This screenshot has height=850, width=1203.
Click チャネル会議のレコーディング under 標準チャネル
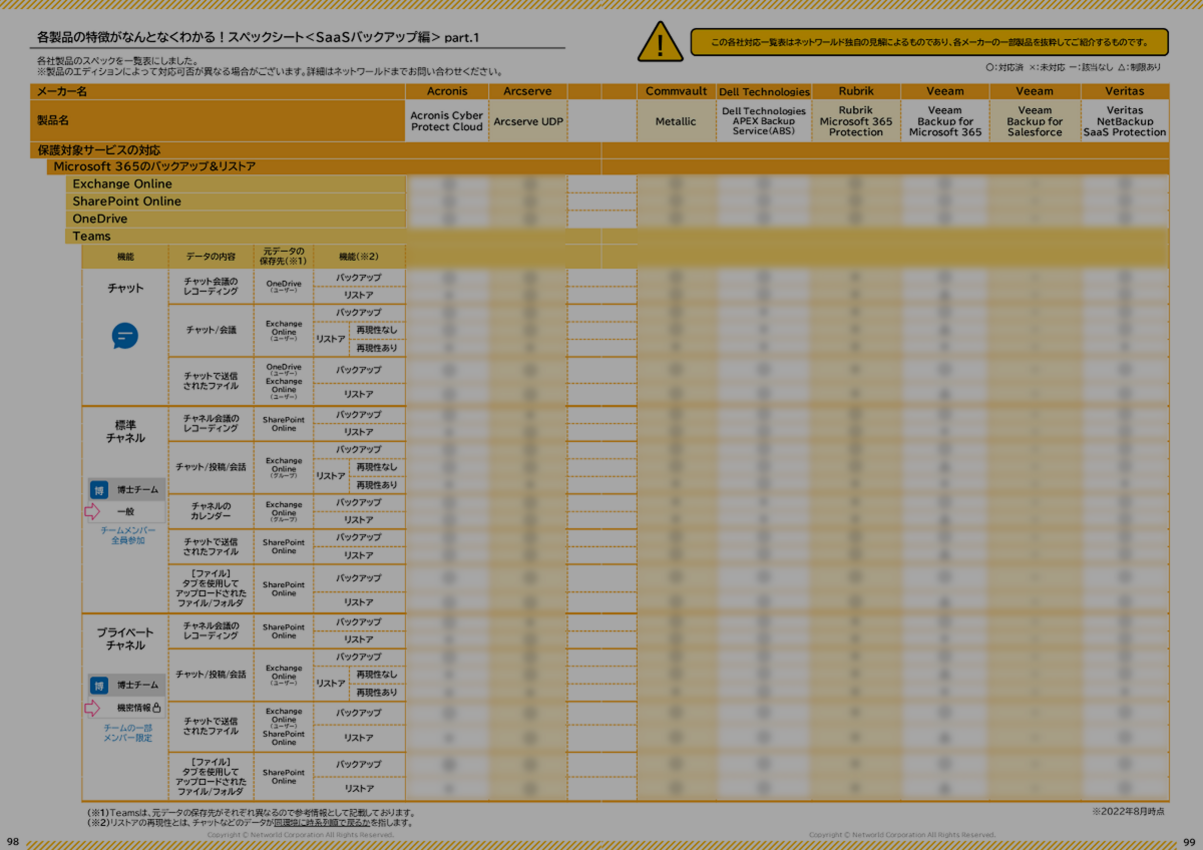click(211, 423)
